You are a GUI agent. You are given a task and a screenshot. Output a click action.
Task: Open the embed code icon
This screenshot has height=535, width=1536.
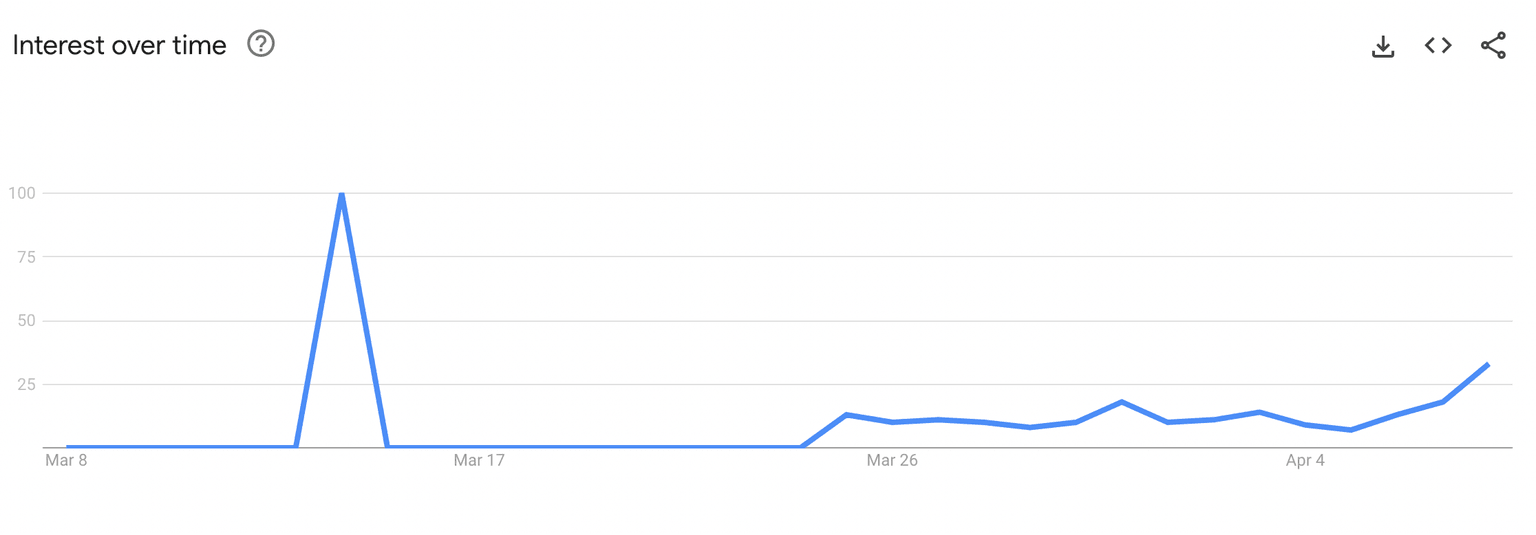(1438, 46)
